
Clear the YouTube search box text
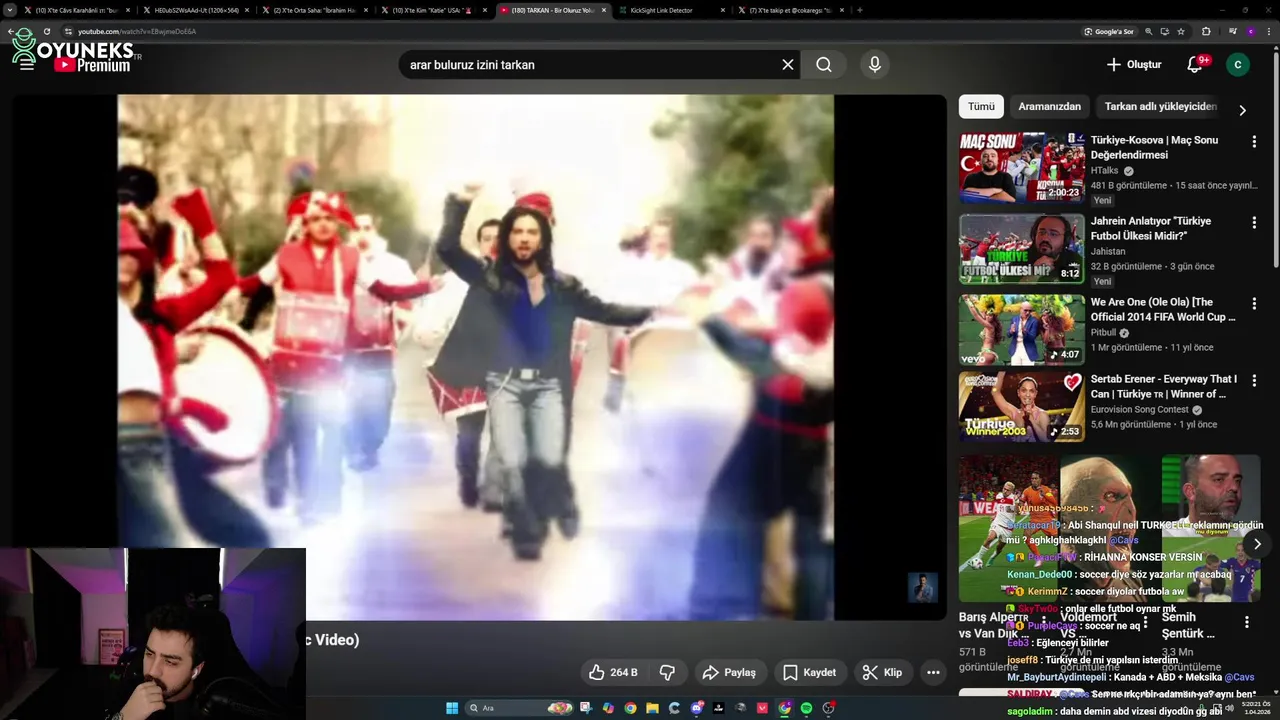[788, 65]
